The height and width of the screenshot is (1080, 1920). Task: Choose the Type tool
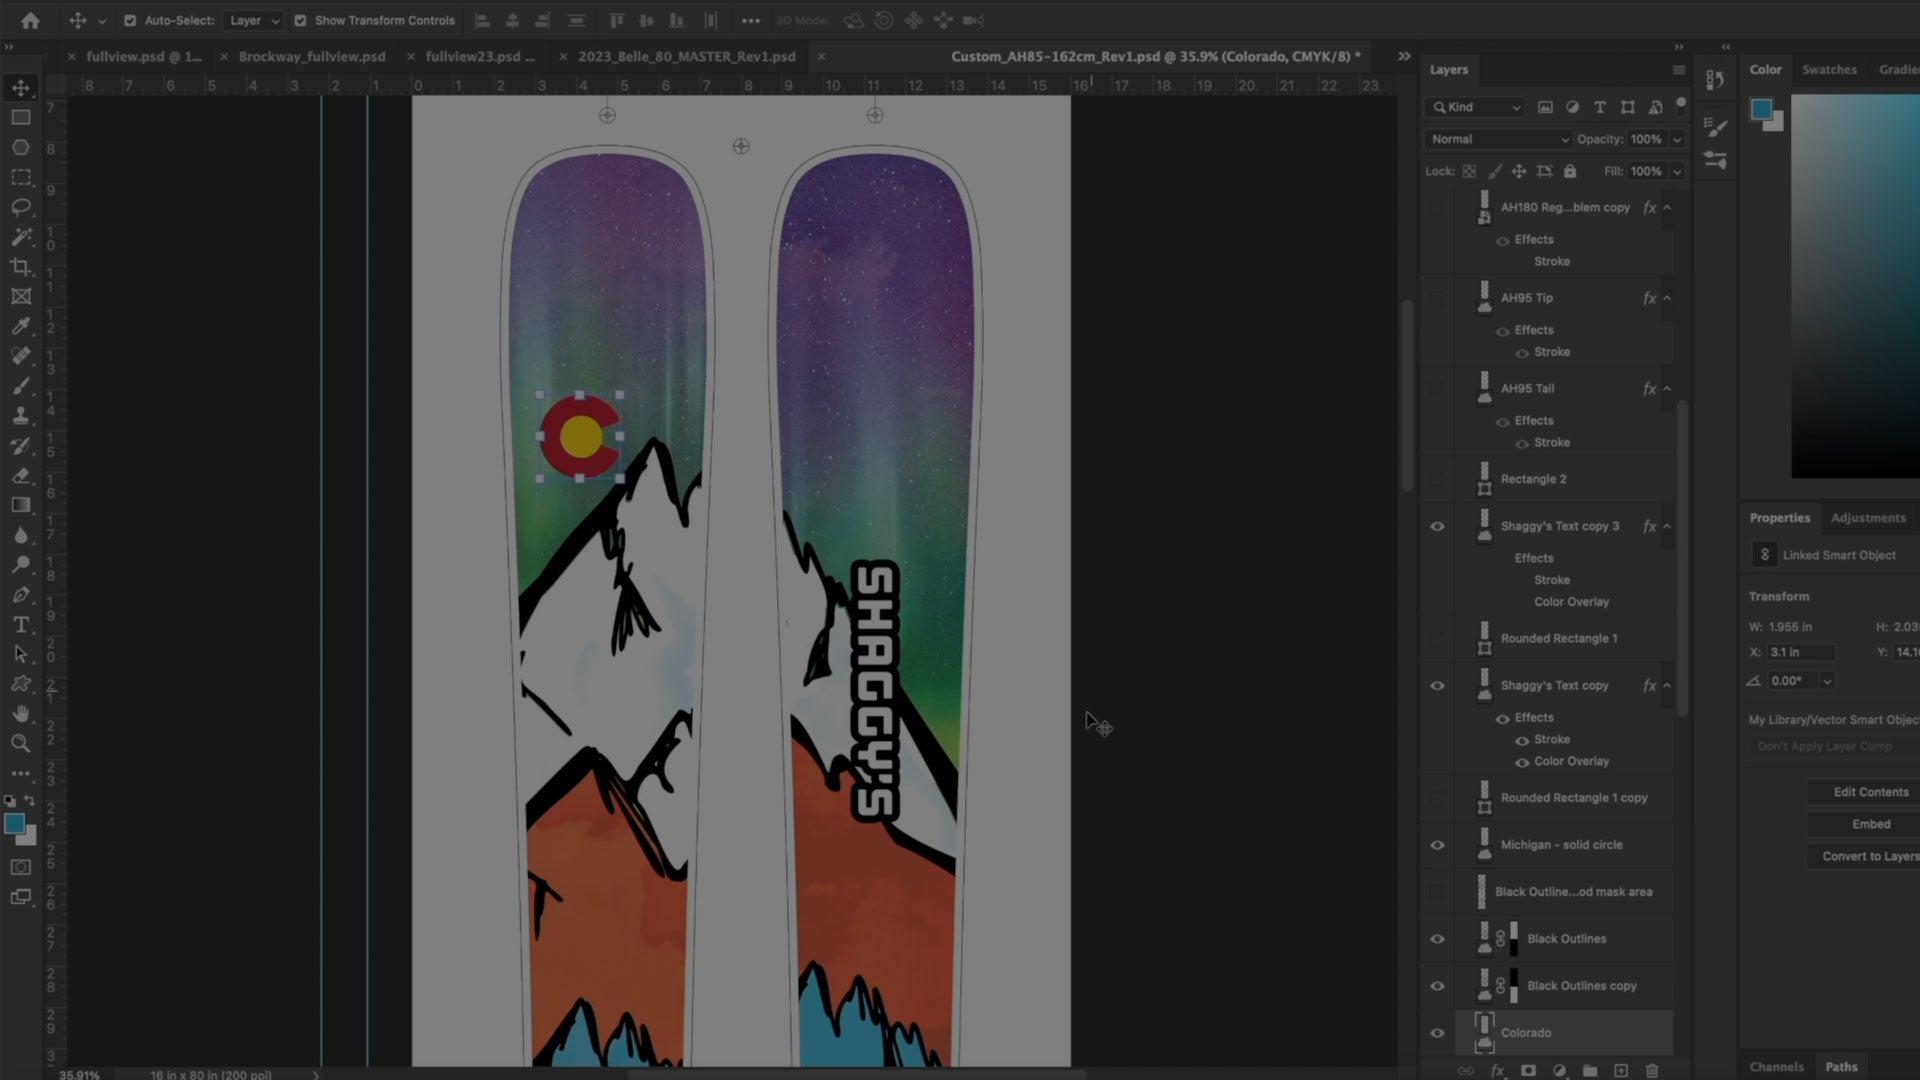[21, 624]
